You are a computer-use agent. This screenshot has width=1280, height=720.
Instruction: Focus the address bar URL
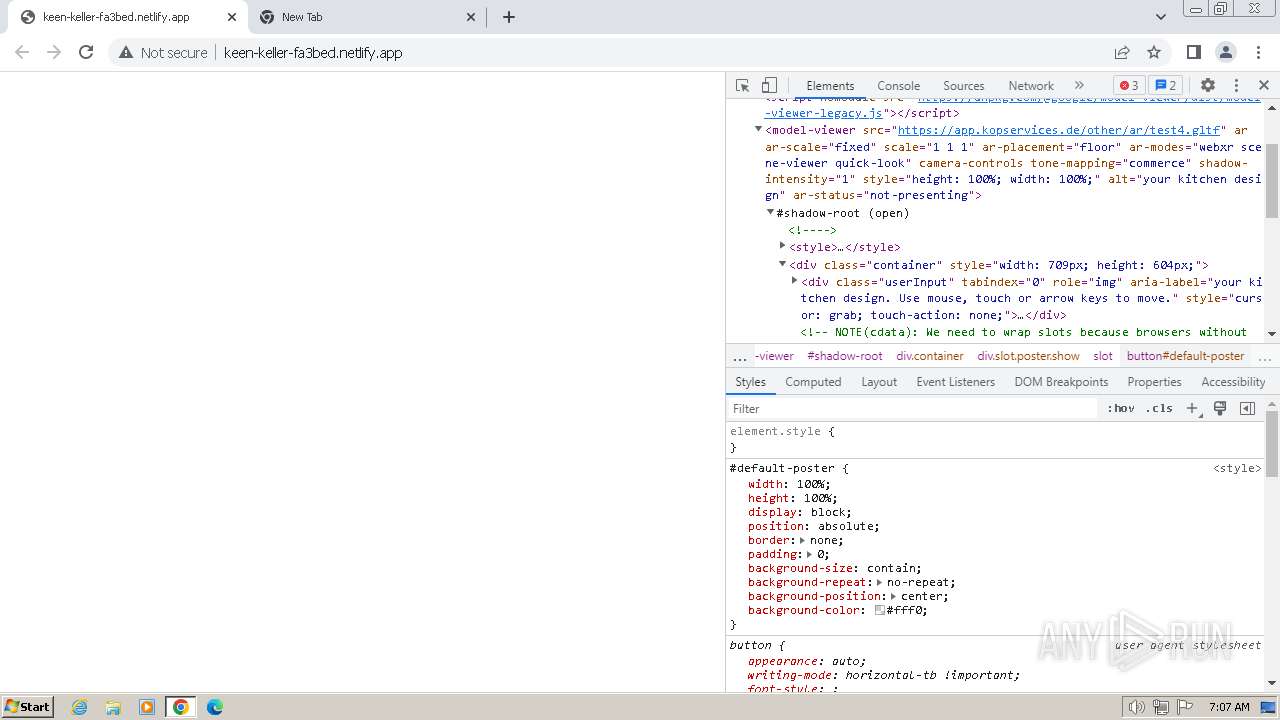point(313,53)
